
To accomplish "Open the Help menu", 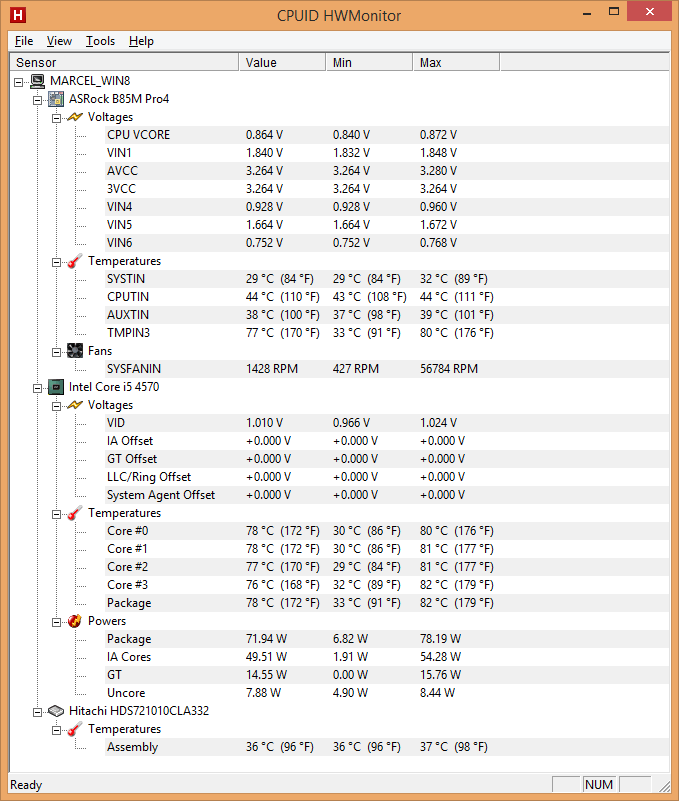I will tap(141, 41).
